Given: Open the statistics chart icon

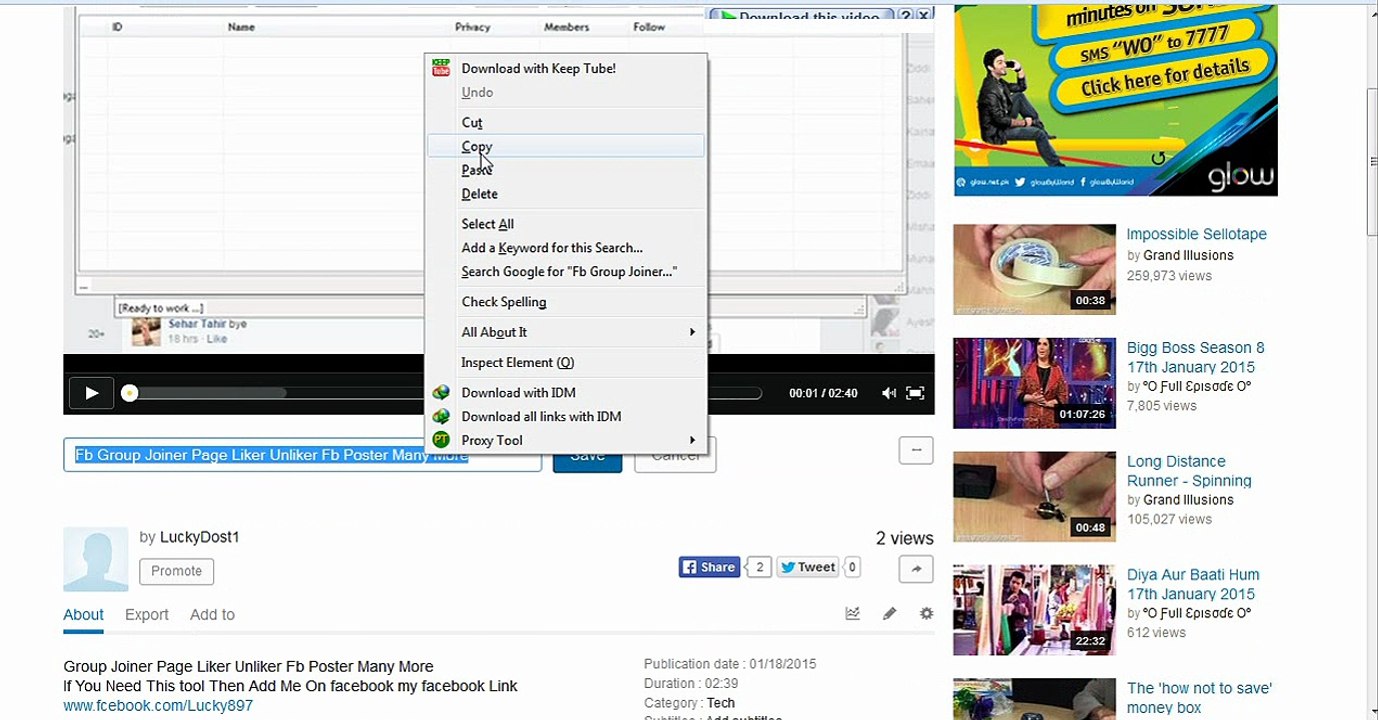Looking at the screenshot, I should click(852, 614).
